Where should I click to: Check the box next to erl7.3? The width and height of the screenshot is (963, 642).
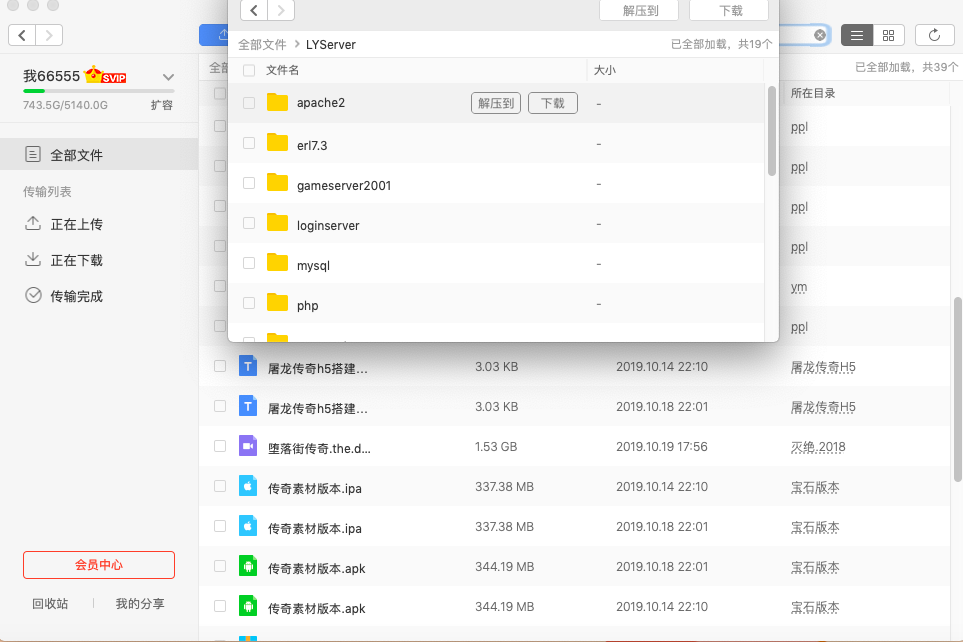click(x=249, y=144)
